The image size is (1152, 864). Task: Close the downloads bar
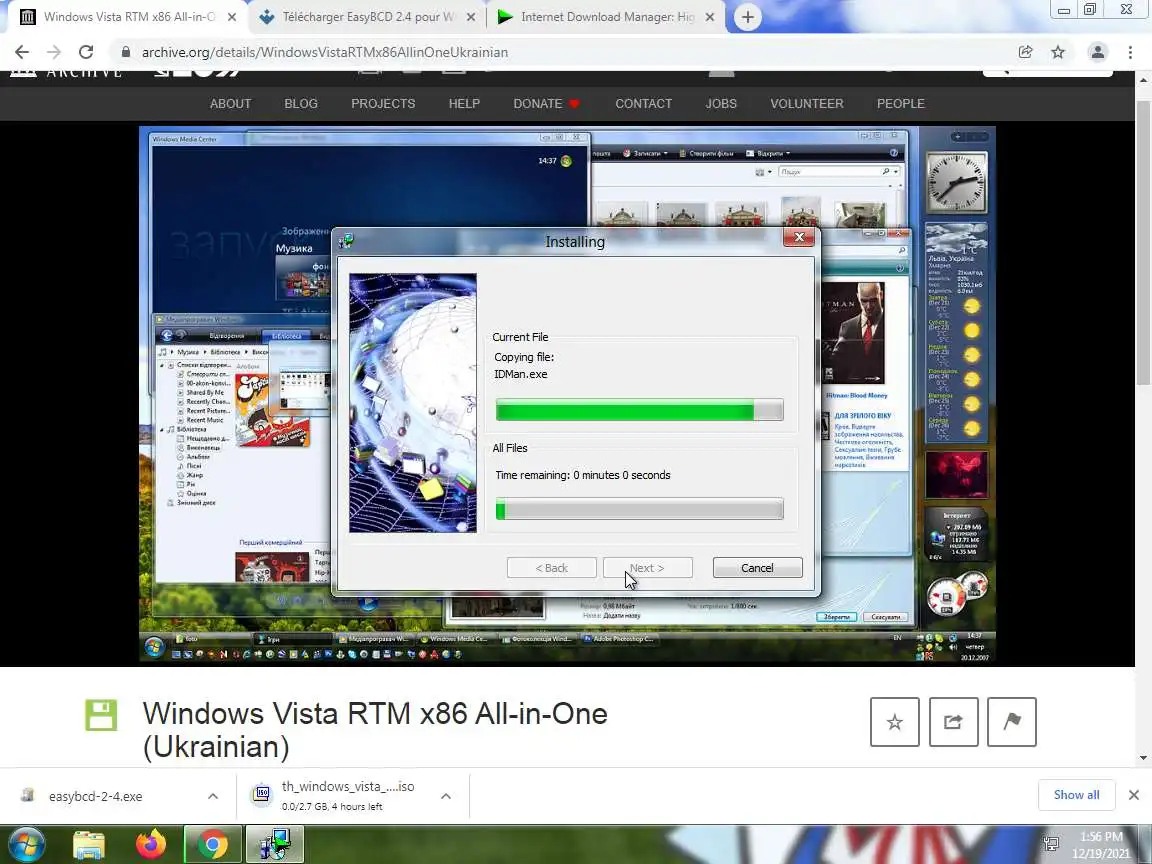(1134, 795)
